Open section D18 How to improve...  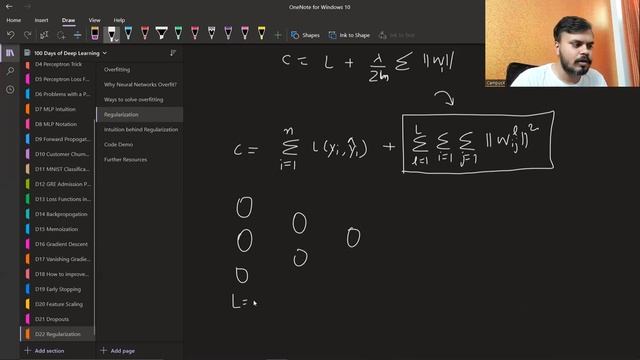[x=58, y=274]
